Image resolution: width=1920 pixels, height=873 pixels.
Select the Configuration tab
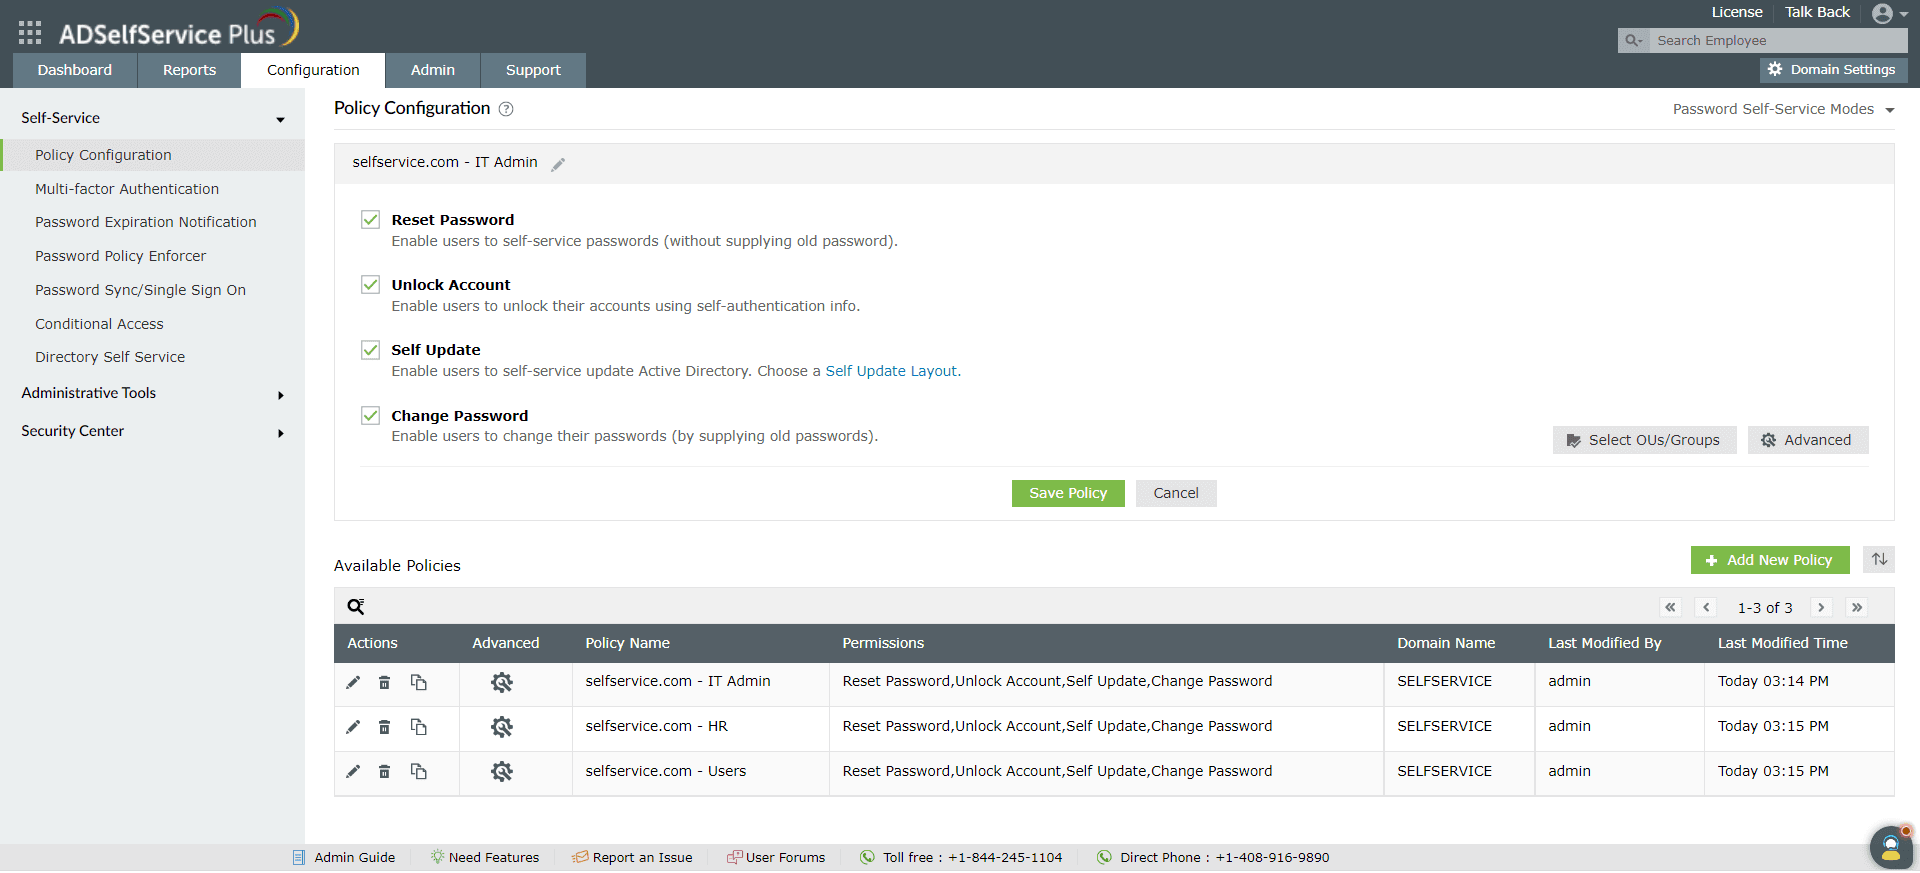coord(313,70)
